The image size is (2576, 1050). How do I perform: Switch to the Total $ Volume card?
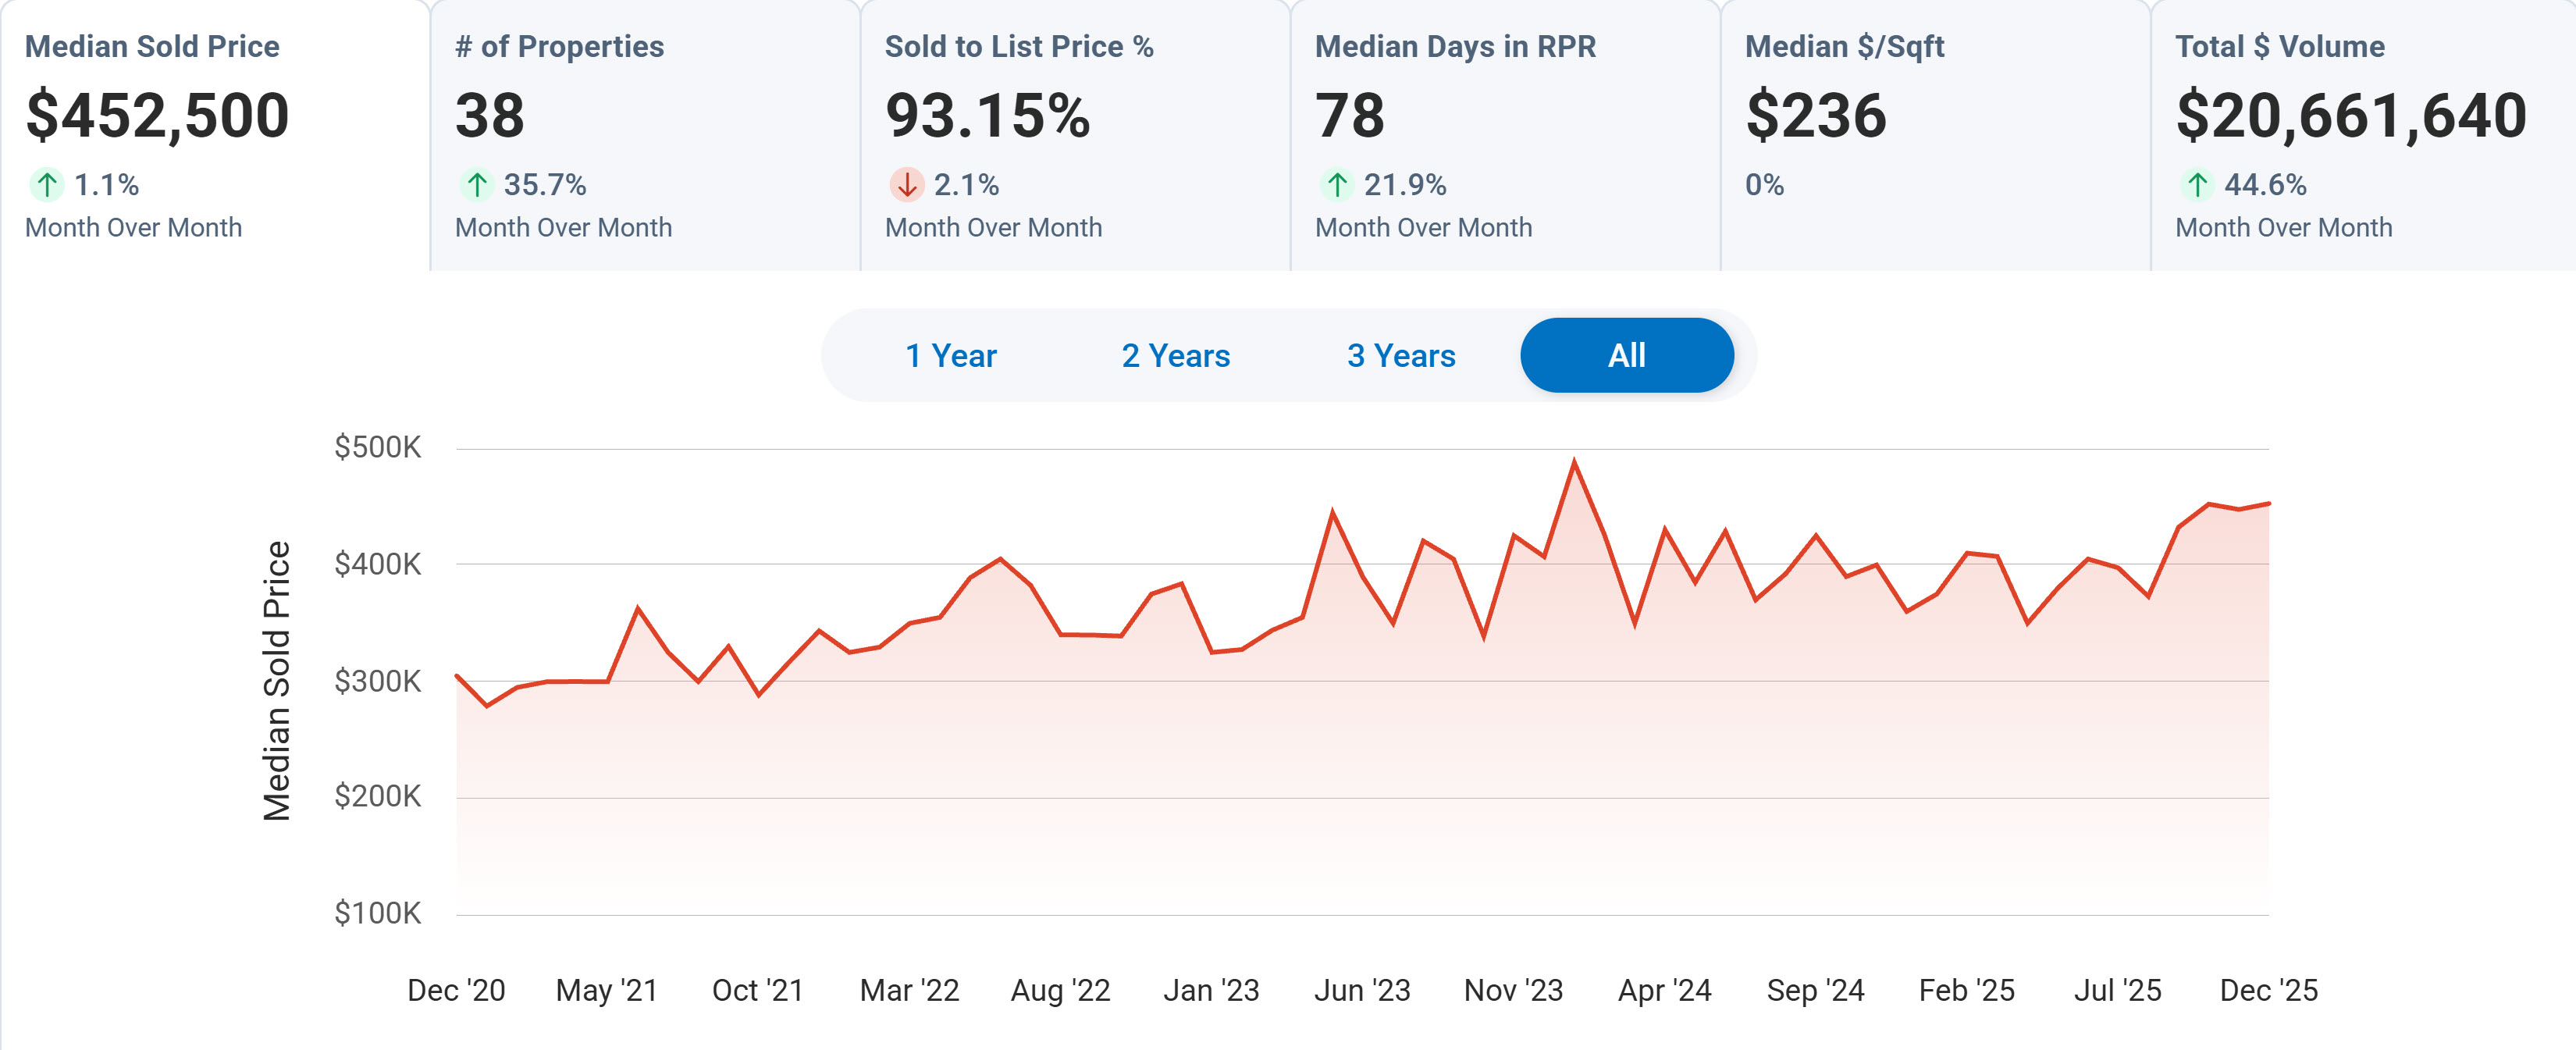2362,135
